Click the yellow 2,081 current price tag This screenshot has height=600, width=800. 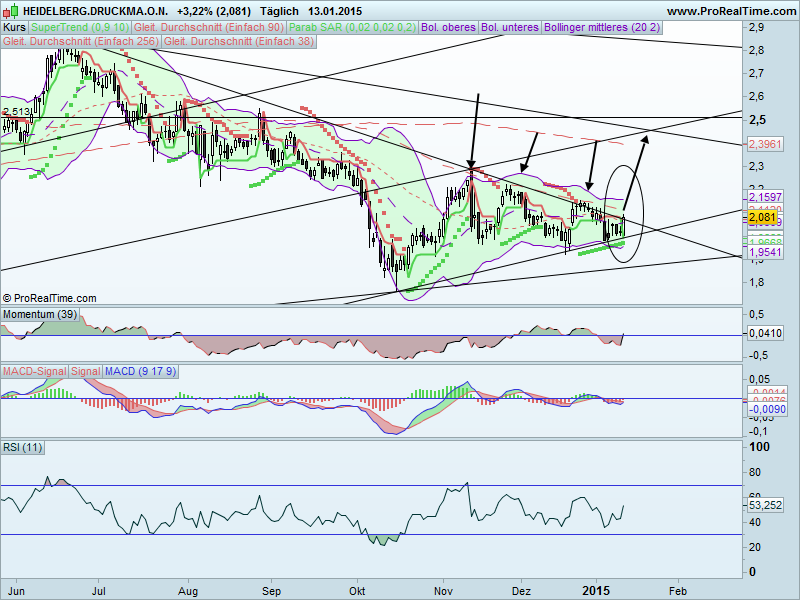[x=762, y=218]
